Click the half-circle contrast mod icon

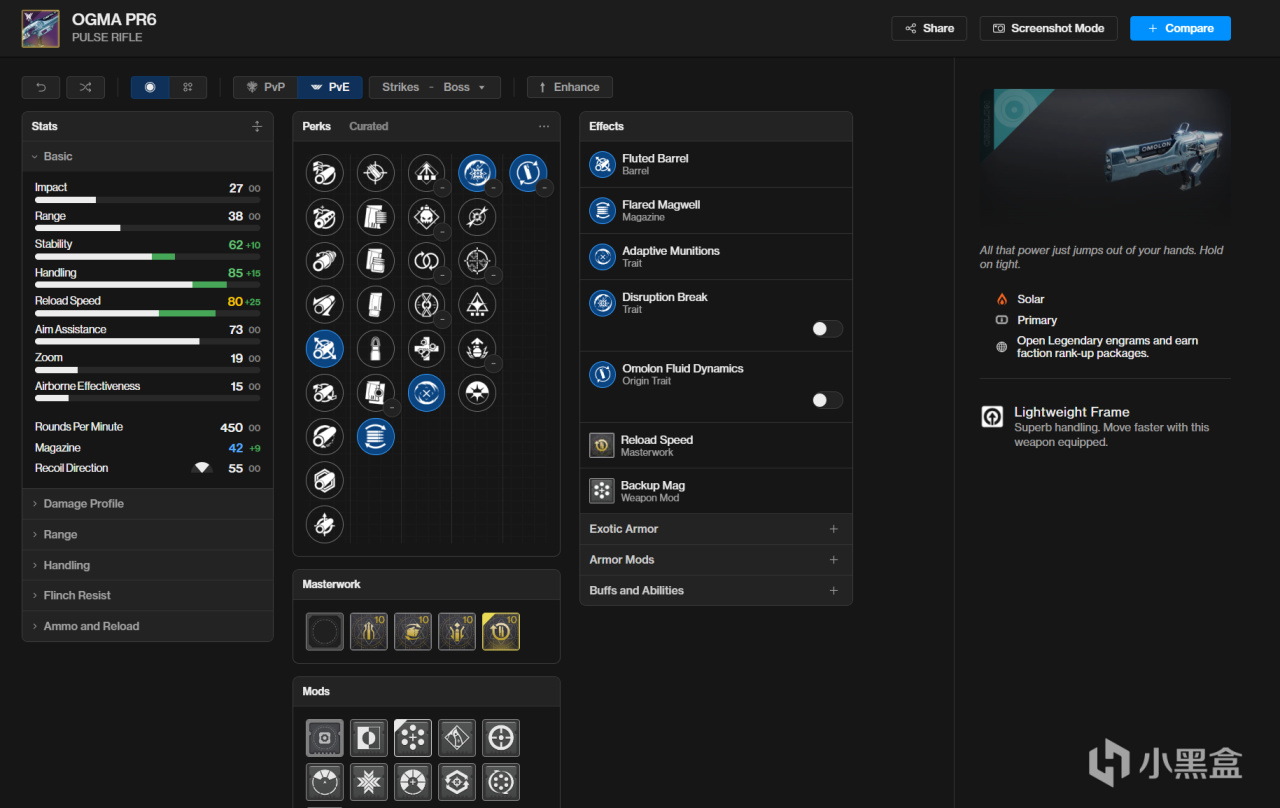[369, 738]
